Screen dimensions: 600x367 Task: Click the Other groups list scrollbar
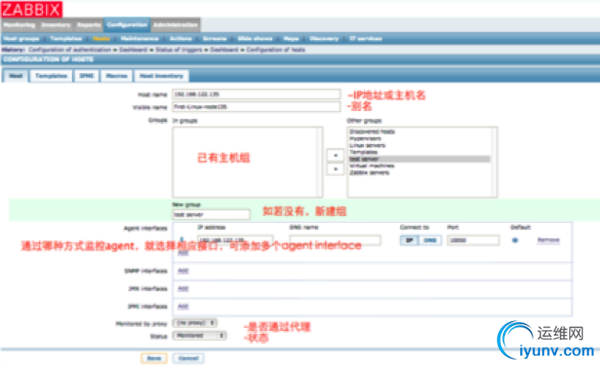(494, 162)
